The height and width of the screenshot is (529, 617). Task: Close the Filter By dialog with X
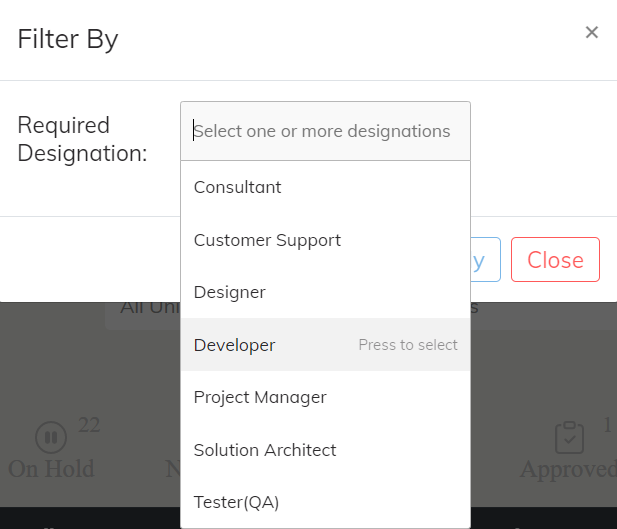click(x=591, y=32)
